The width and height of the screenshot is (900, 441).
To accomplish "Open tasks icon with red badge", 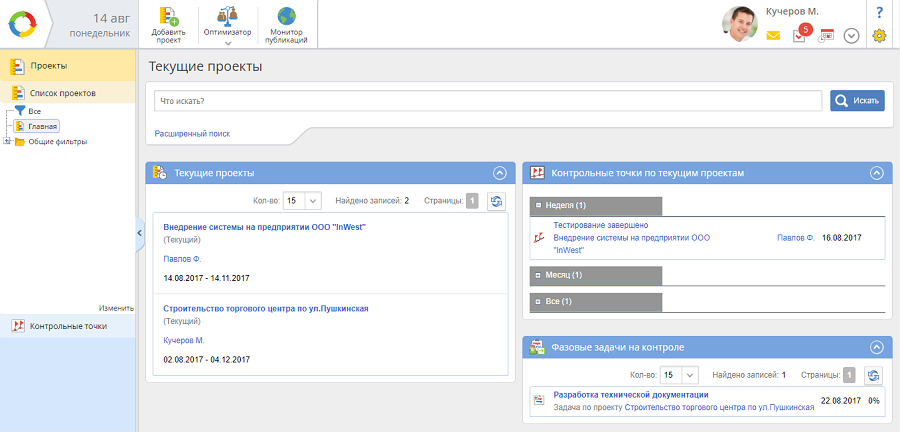I will coord(800,34).
